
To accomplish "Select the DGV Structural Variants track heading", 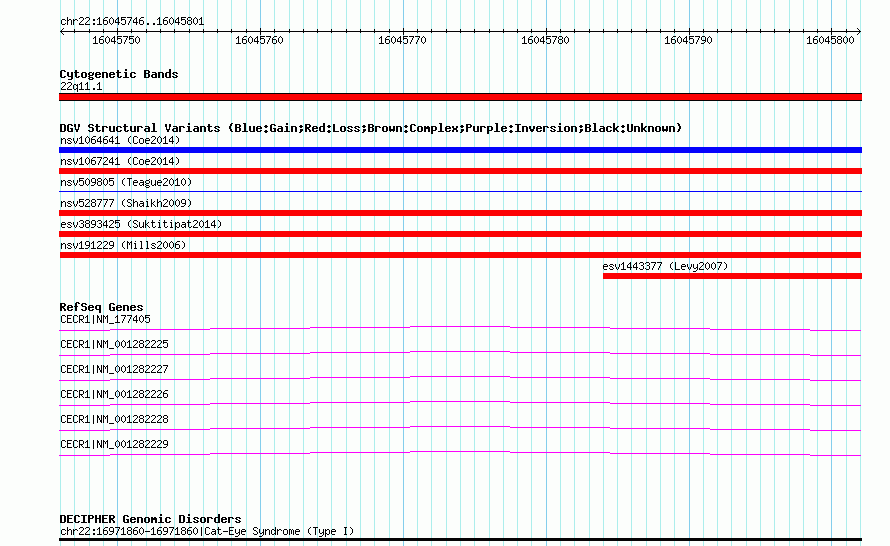I will [371, 128].
